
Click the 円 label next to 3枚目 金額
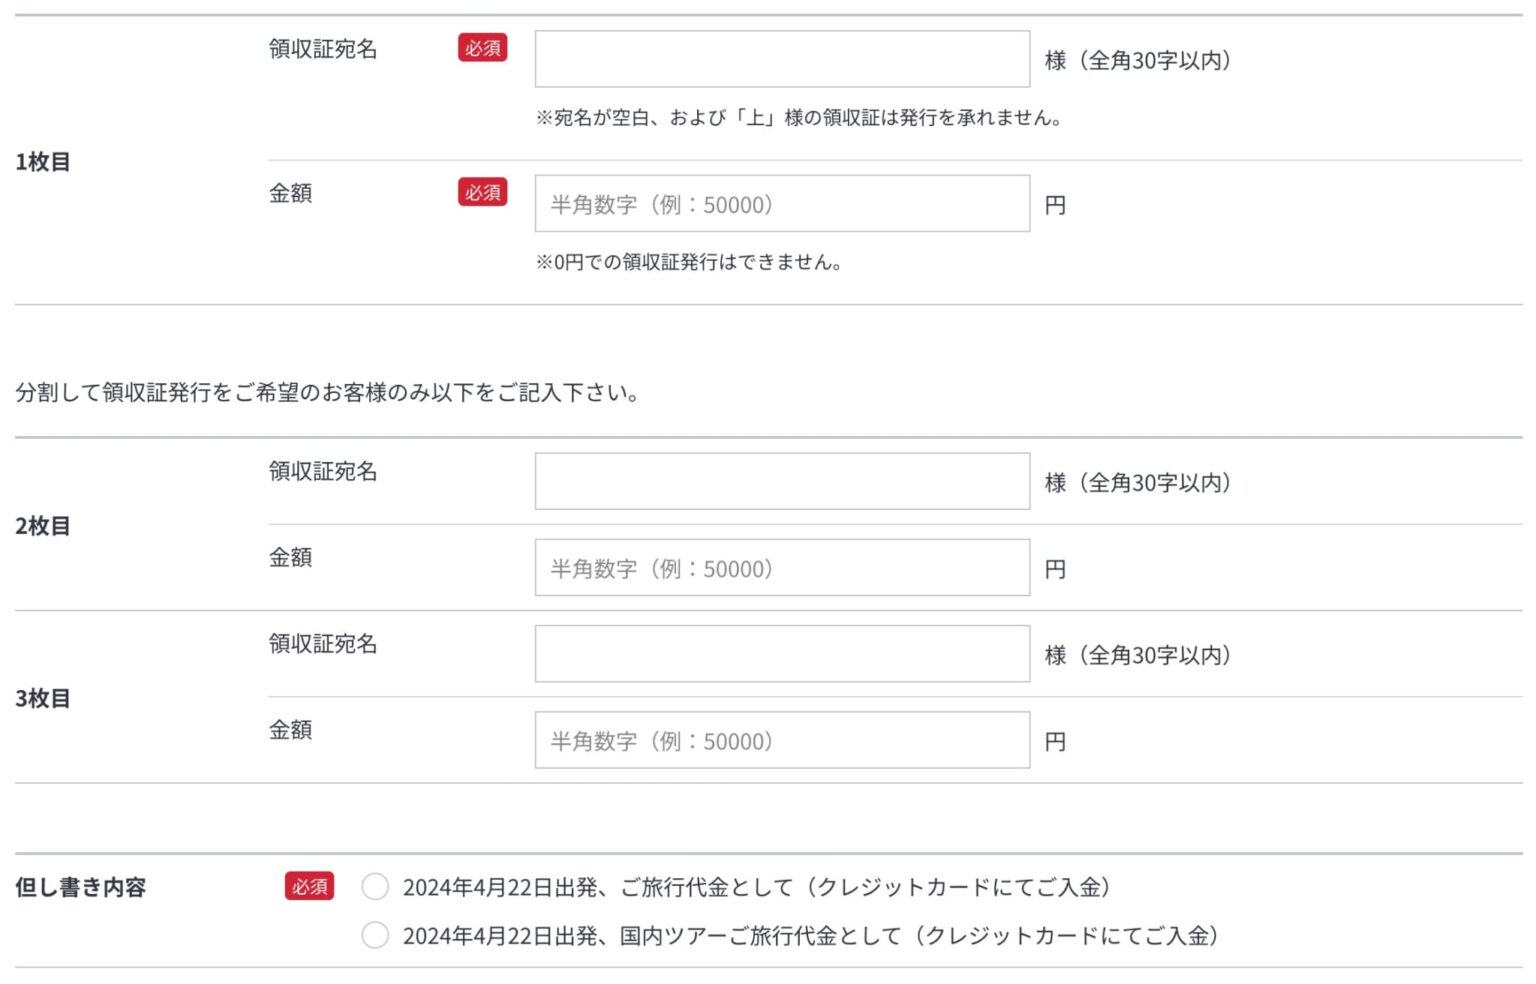[x=1057, y=741]
